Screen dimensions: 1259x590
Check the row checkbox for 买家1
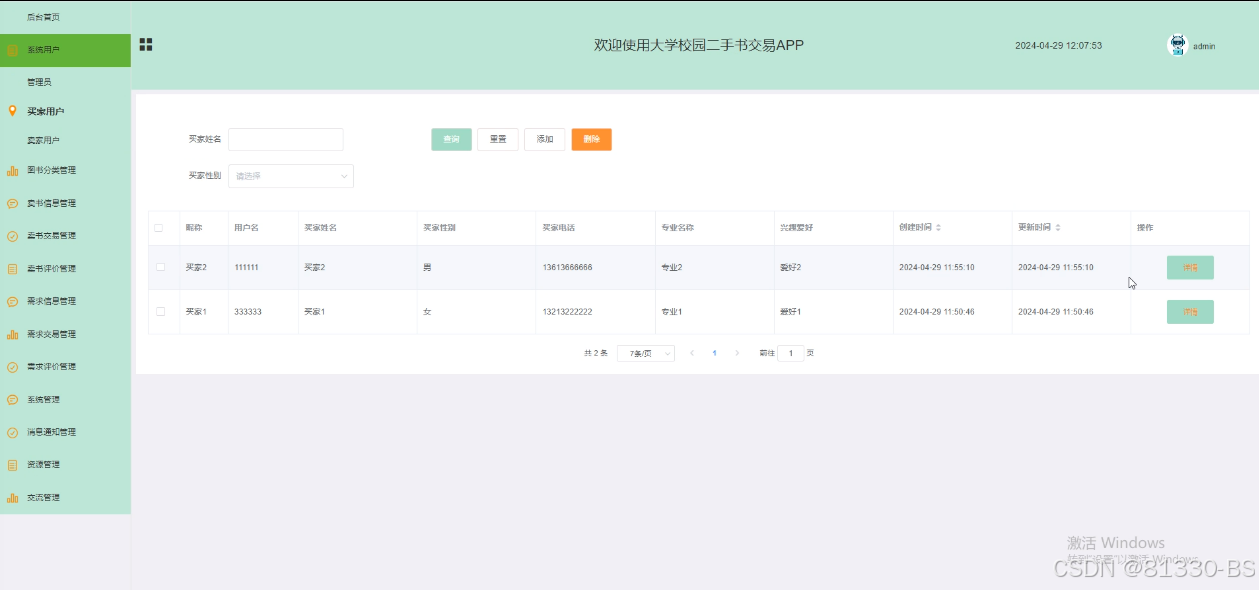(160, 312)
